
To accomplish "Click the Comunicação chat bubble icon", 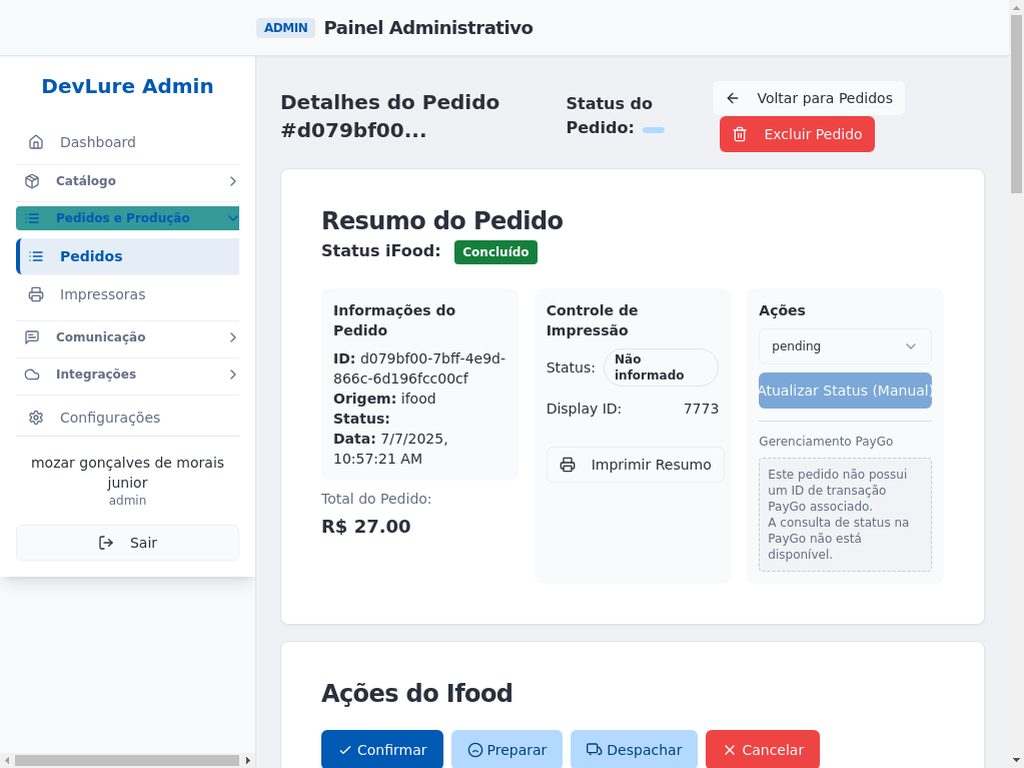I will (32, 337).
